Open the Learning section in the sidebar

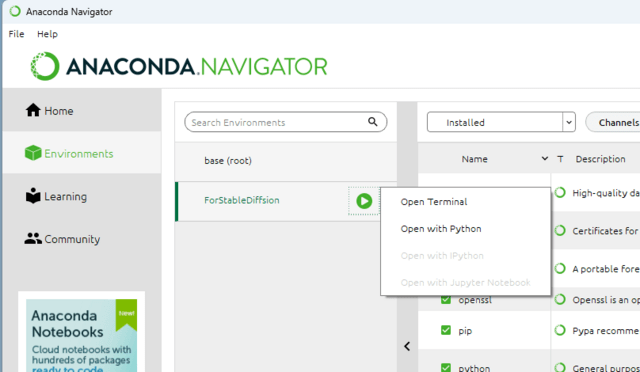pos(82,196)
